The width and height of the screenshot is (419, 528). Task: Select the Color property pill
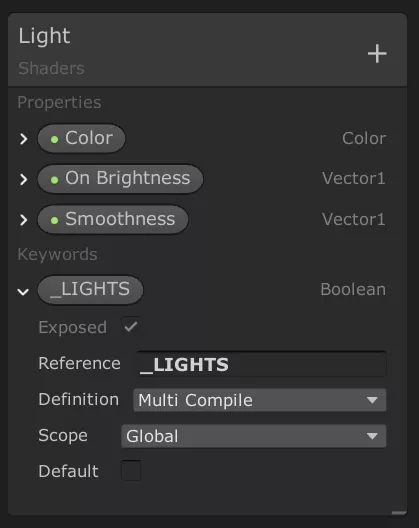[81, 138]
